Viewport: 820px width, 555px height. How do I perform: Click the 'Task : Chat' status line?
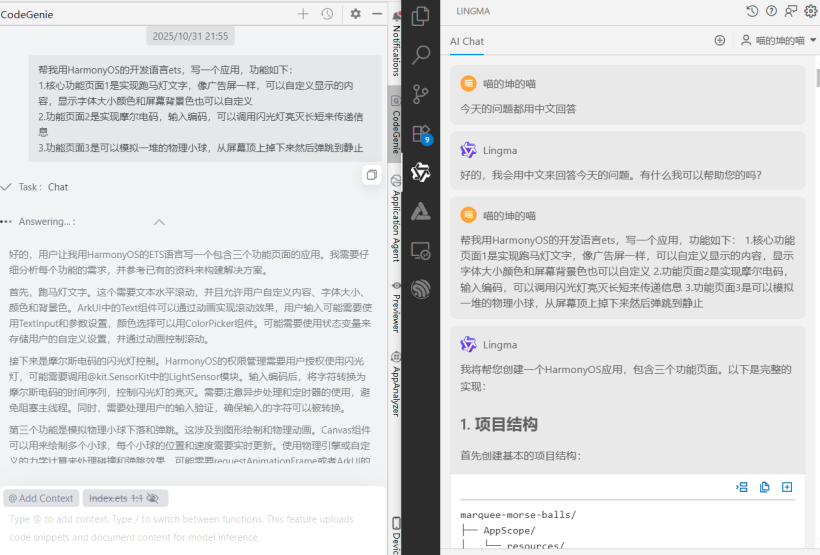coord(43,187)
